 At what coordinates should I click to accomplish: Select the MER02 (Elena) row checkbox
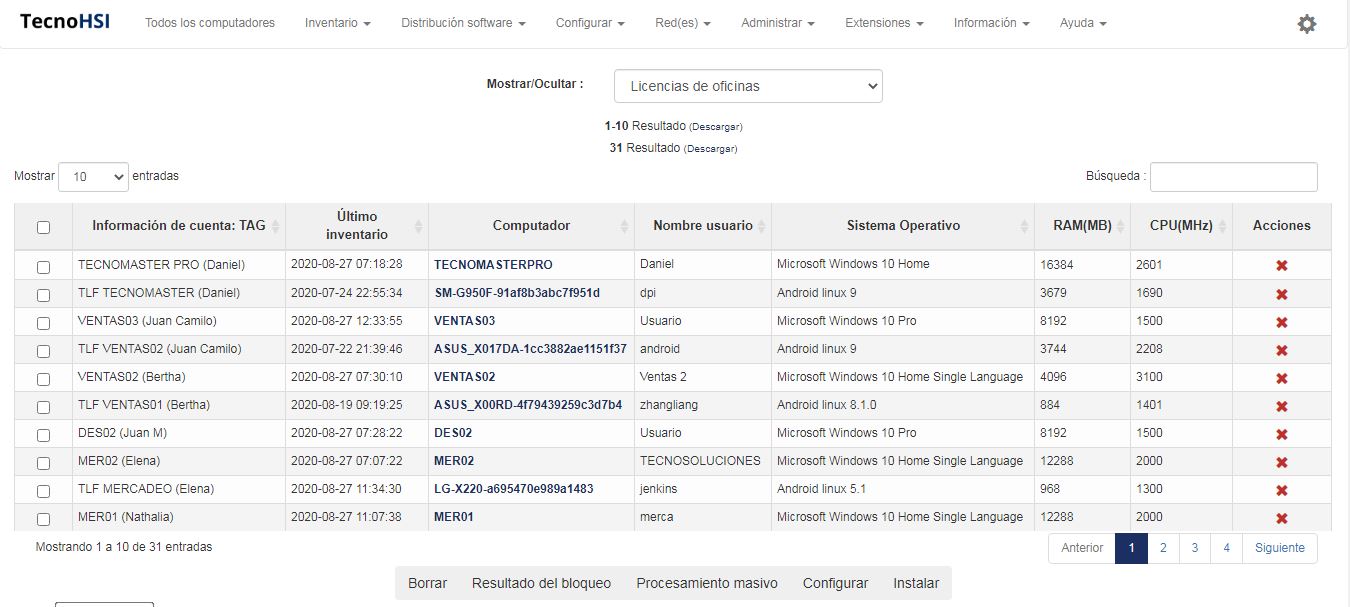[x=43, y=463]
